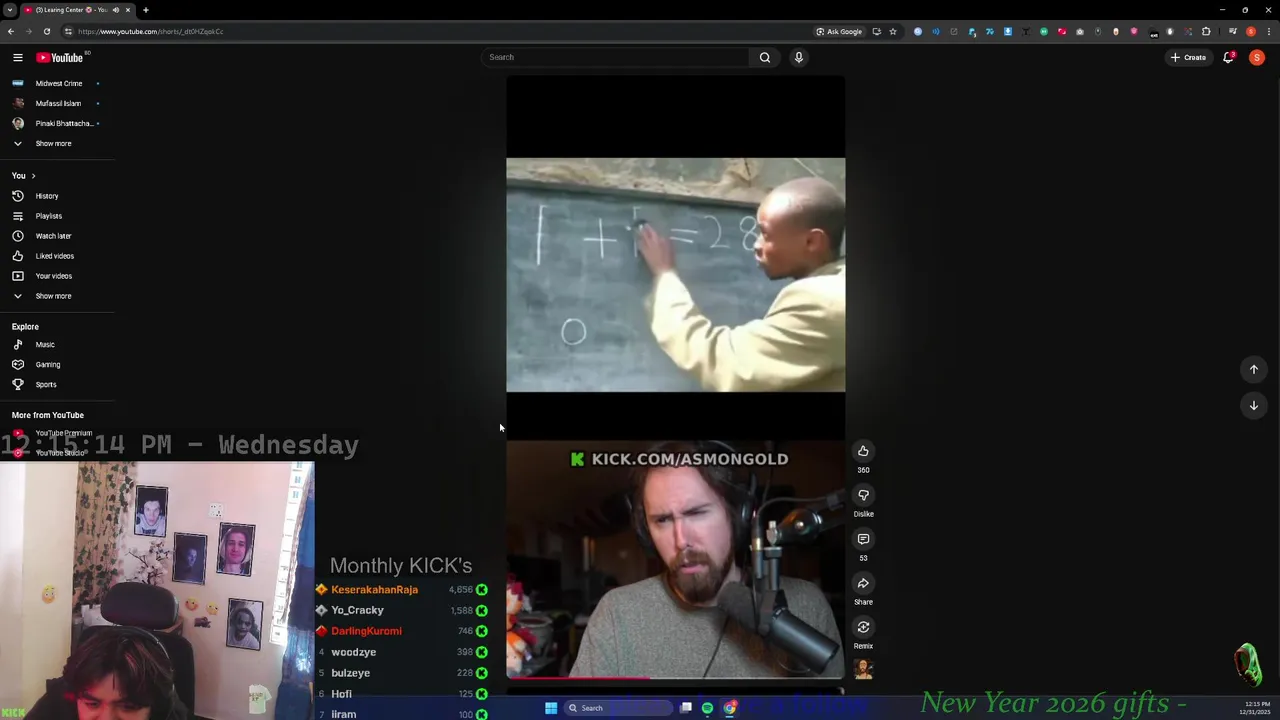Open Spotify from the taskbar
Viewport: 1280px width, 720px height.
click(707, 708)
